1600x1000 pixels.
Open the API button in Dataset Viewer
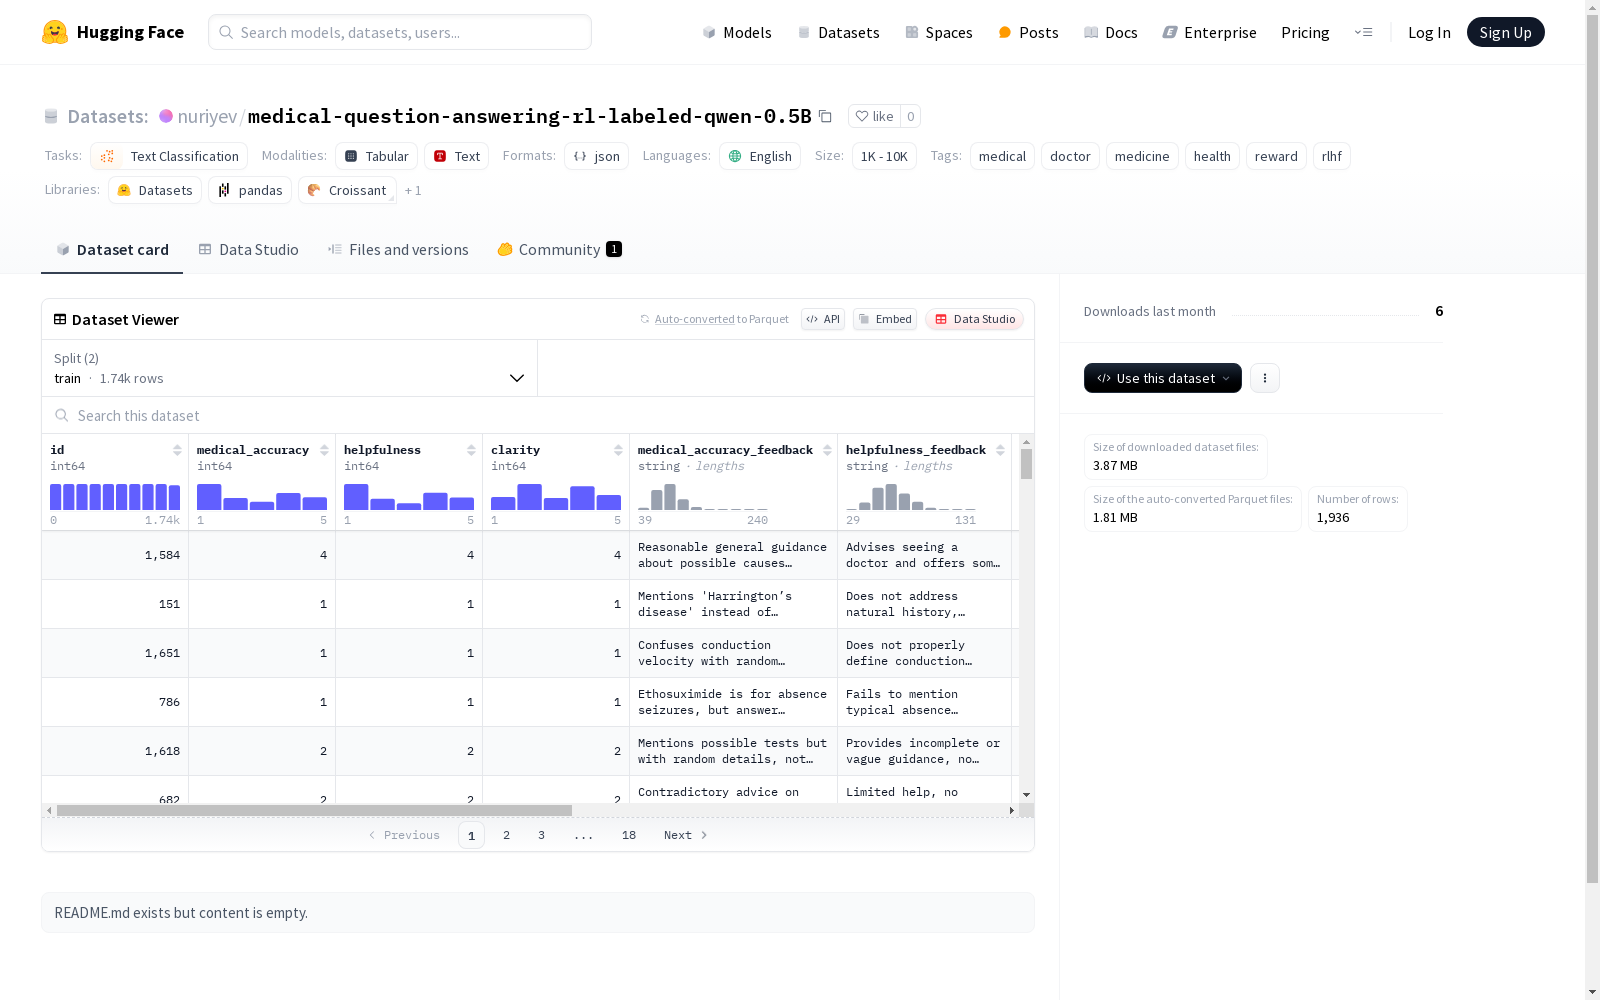point(823,319)
